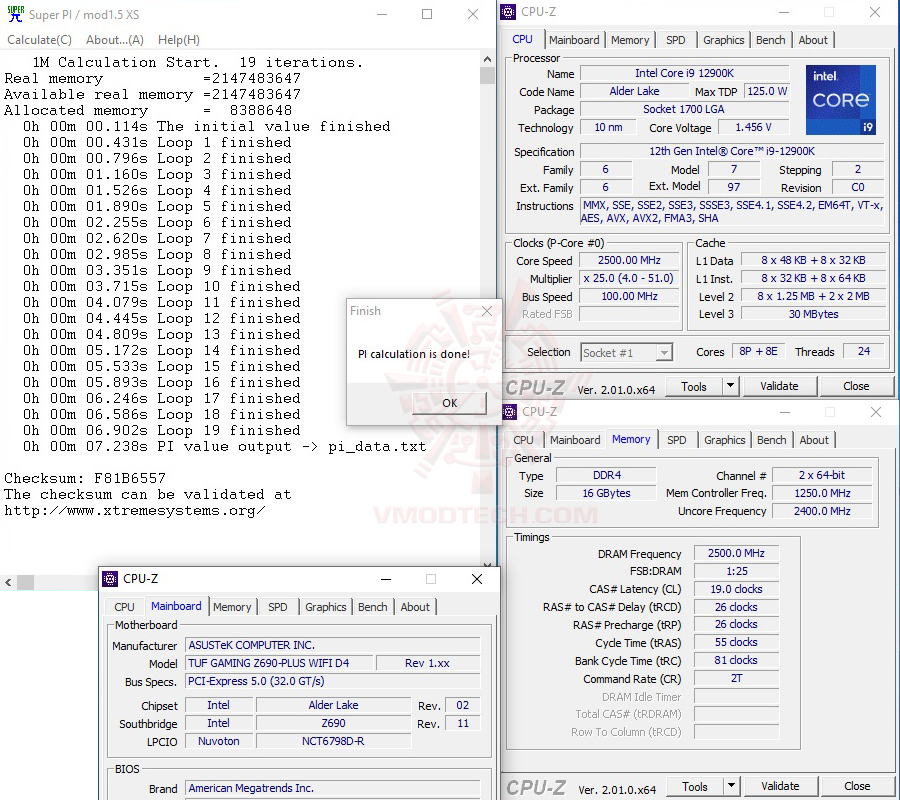The width and height of the screenshot is (900, 800).
Task: Close the Finish dialog with X
Action: [x=487, y=311]
